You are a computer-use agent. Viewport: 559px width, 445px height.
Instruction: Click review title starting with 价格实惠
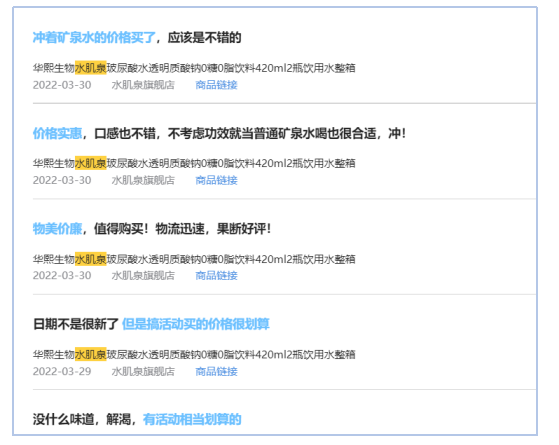(219, 133)
